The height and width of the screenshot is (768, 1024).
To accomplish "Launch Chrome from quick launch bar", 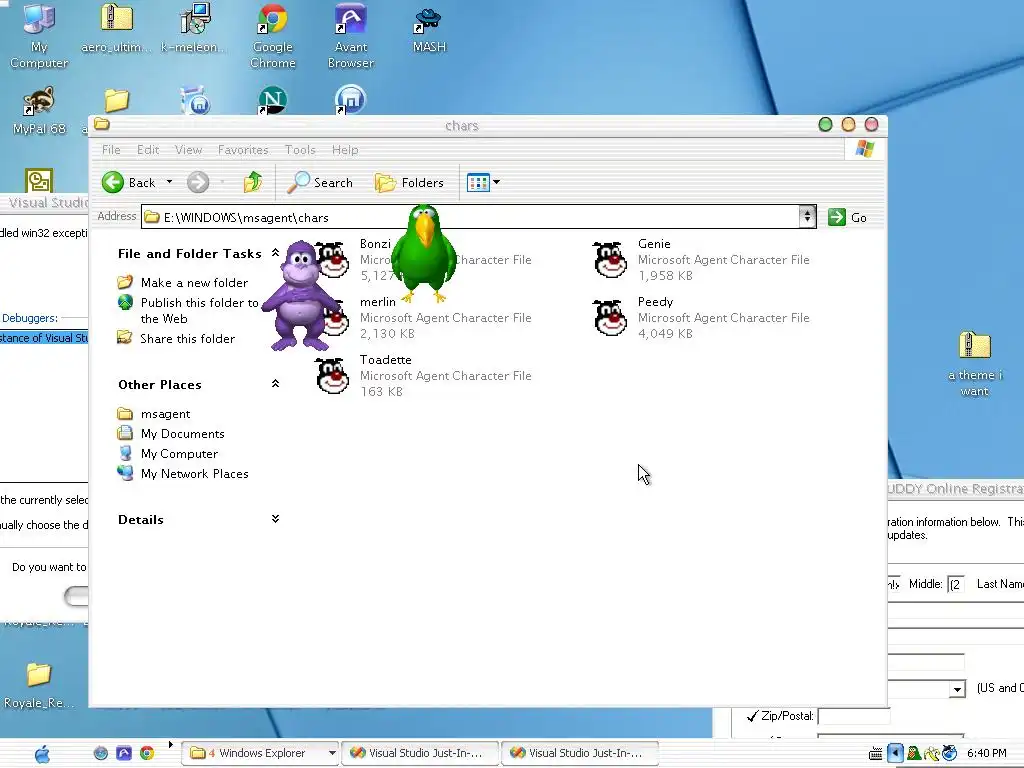I will click(x=147, y=753).
